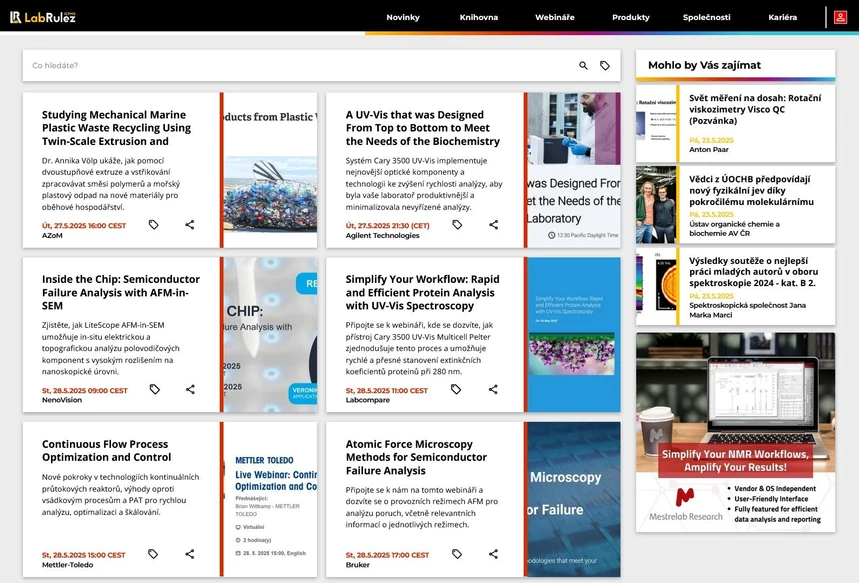This screenshot has width=859, height=583.
Task: Share the NenoVision AFM-in-SEM webinar
Action: click(x=190, y=390)
